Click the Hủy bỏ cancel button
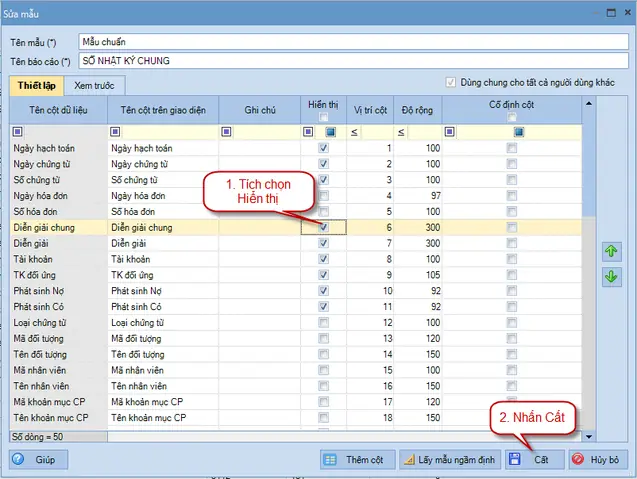Screen dimensions: 637x479 pyautogui.click(x=598, y=459)
